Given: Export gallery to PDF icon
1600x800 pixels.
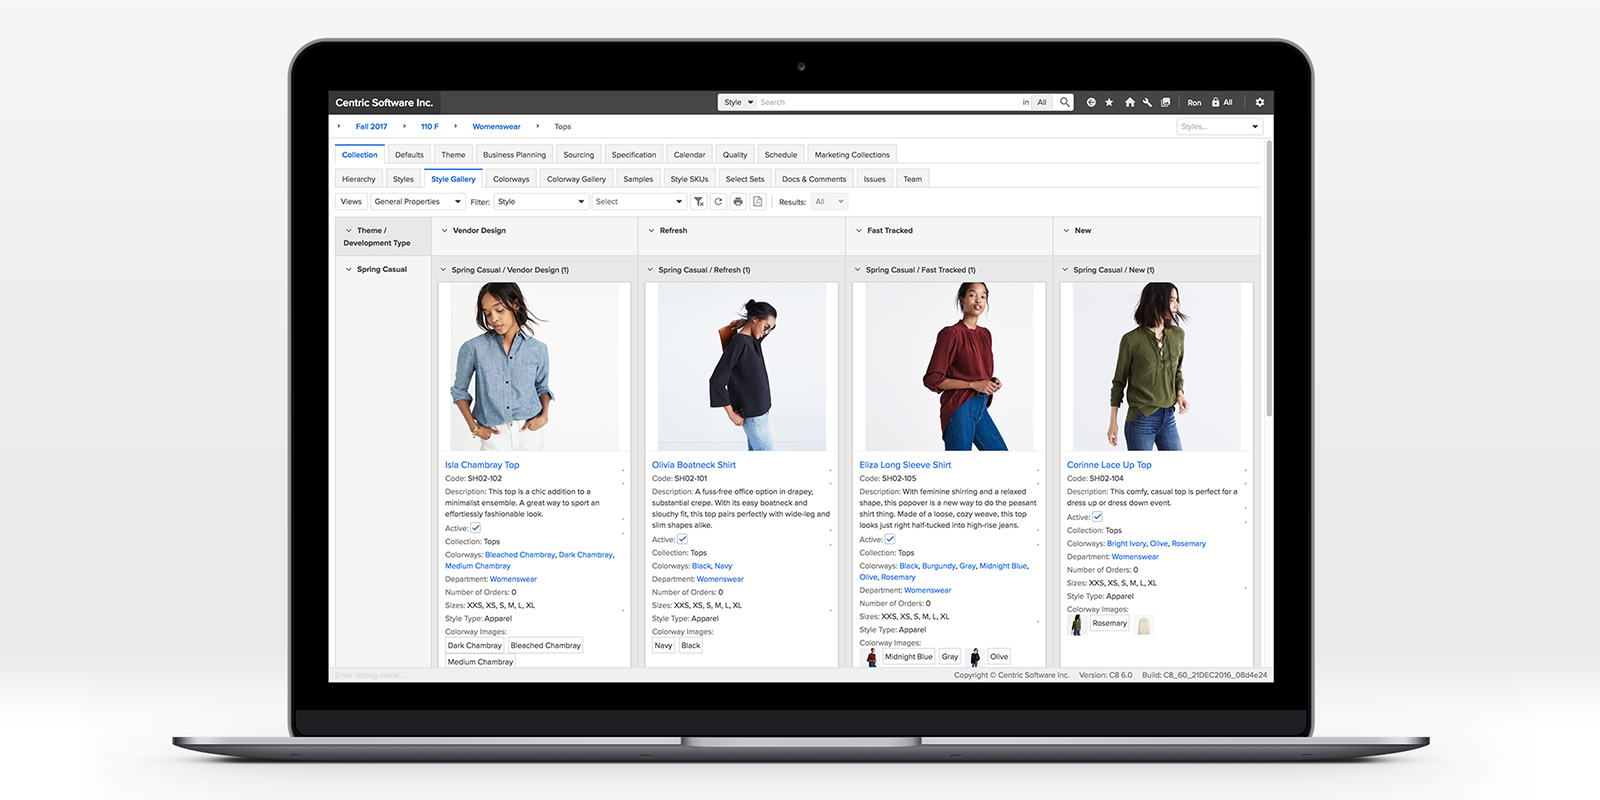Looking at the screenshot, I should click(758, 202).
